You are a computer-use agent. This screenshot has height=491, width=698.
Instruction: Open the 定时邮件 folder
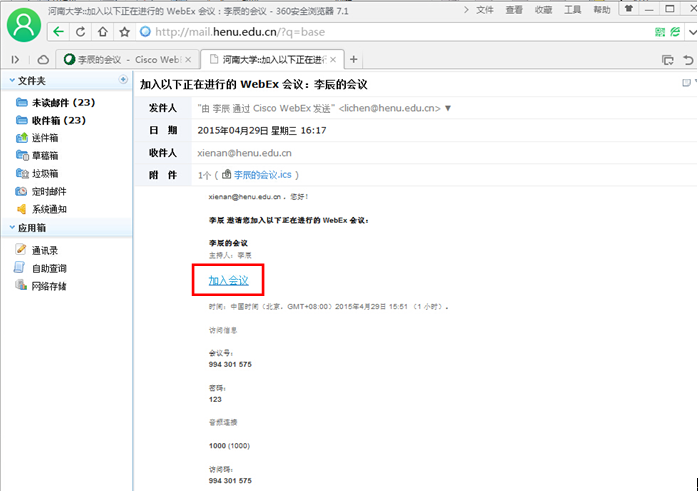click(49, 192)
